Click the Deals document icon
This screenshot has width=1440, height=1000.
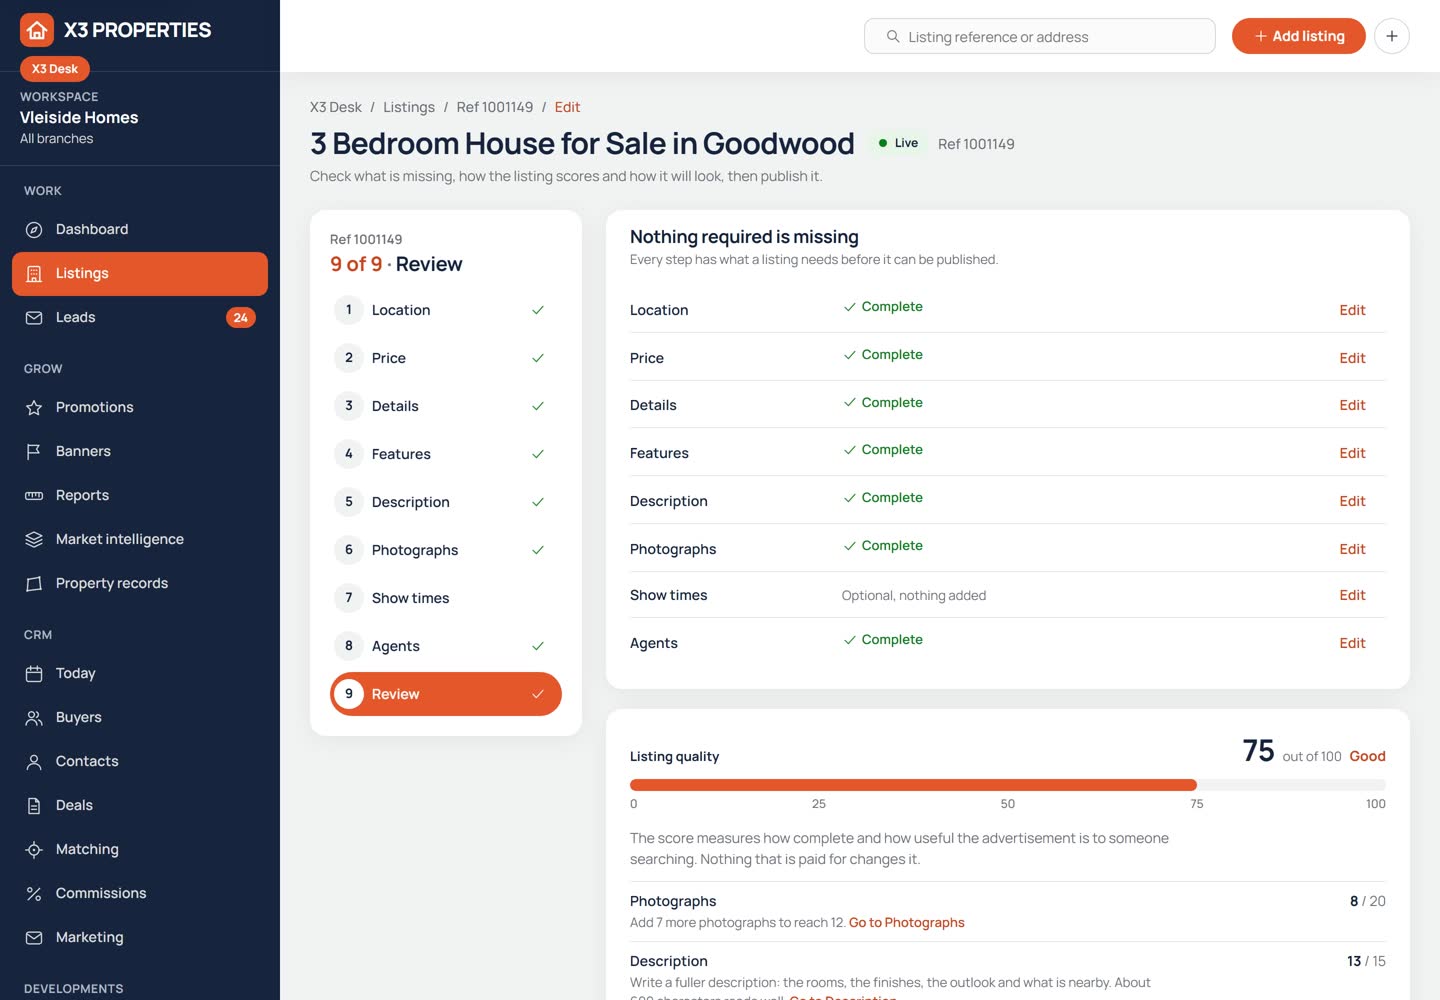coord(34,806)
